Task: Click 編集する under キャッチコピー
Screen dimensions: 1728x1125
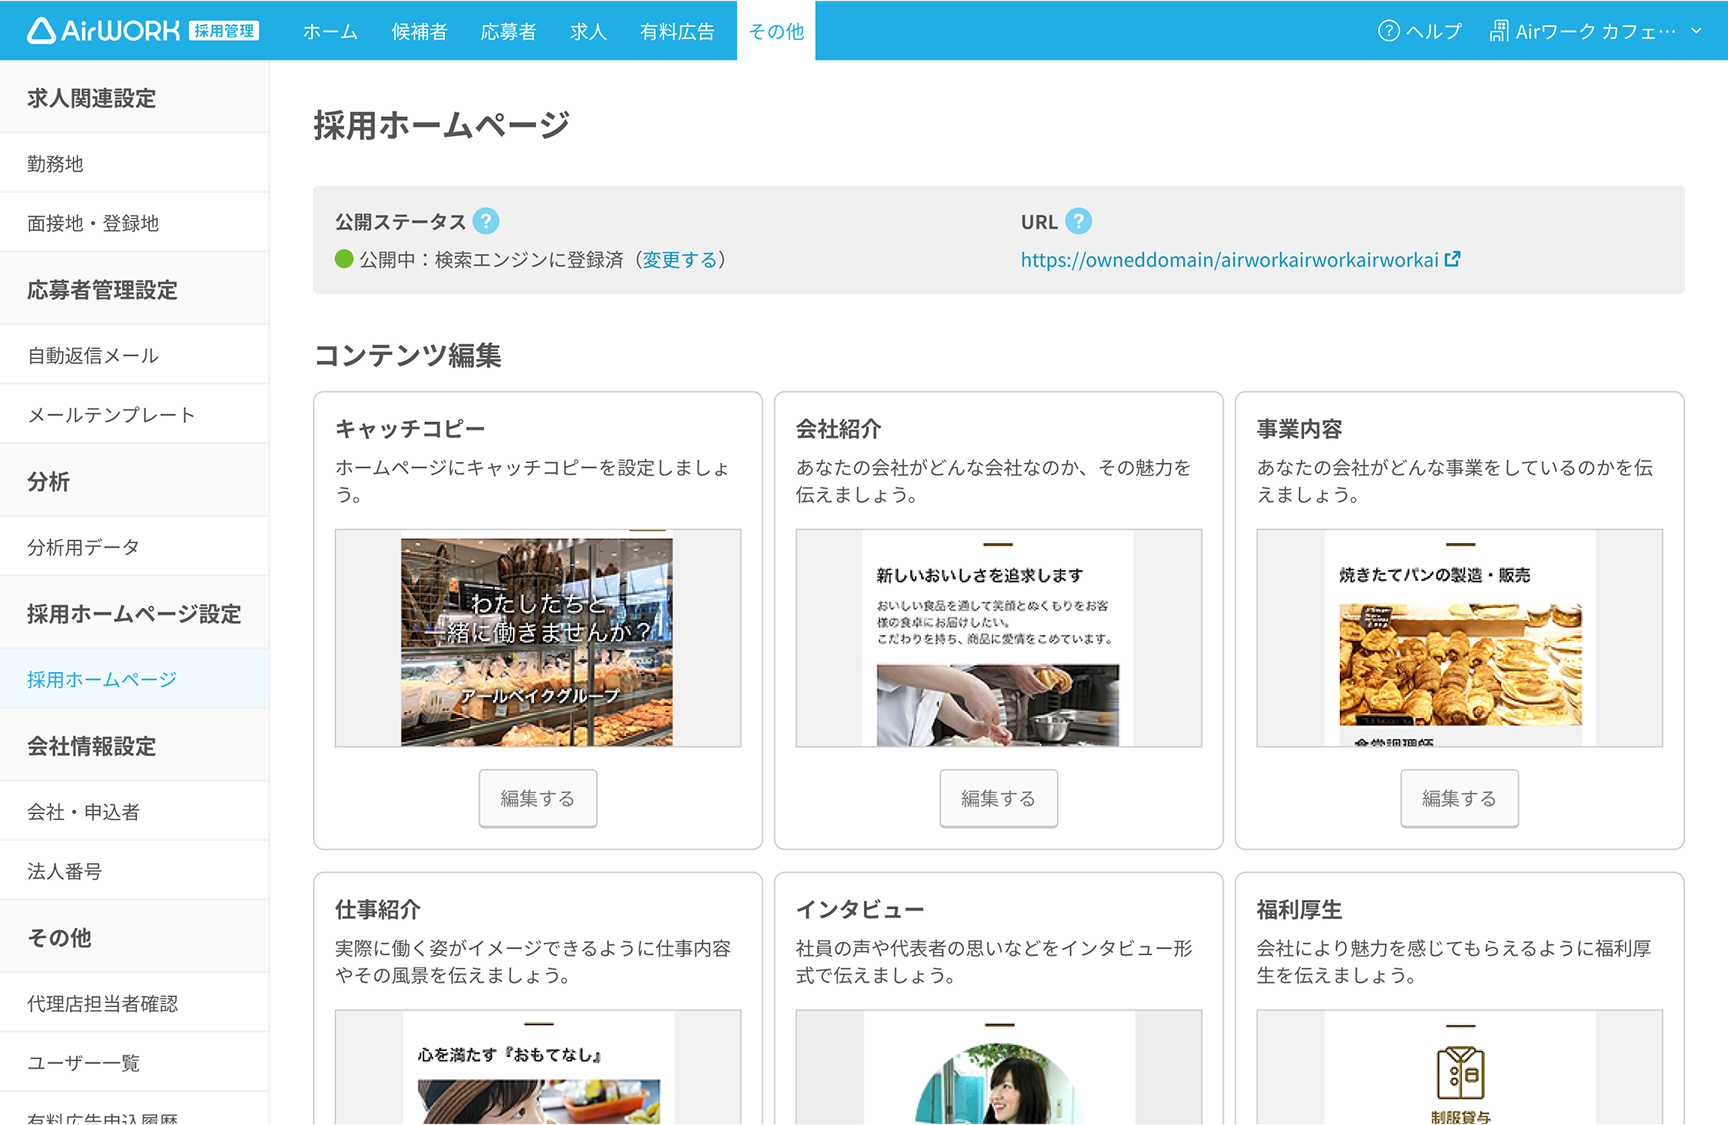Action: 538,798
